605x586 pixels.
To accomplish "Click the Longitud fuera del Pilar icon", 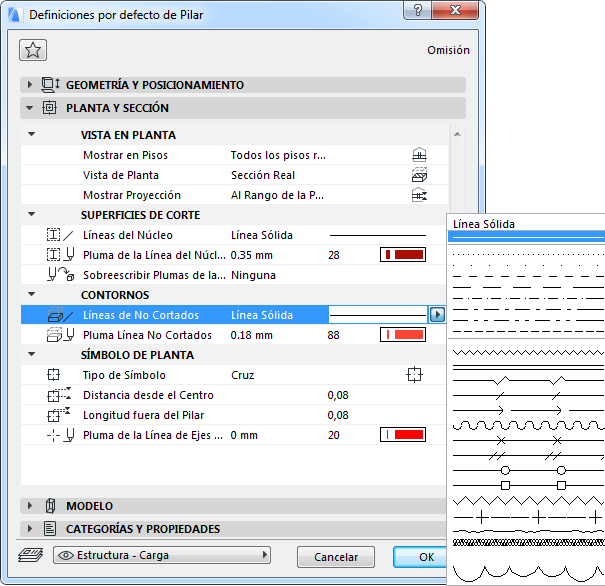I will pos(59,415).
